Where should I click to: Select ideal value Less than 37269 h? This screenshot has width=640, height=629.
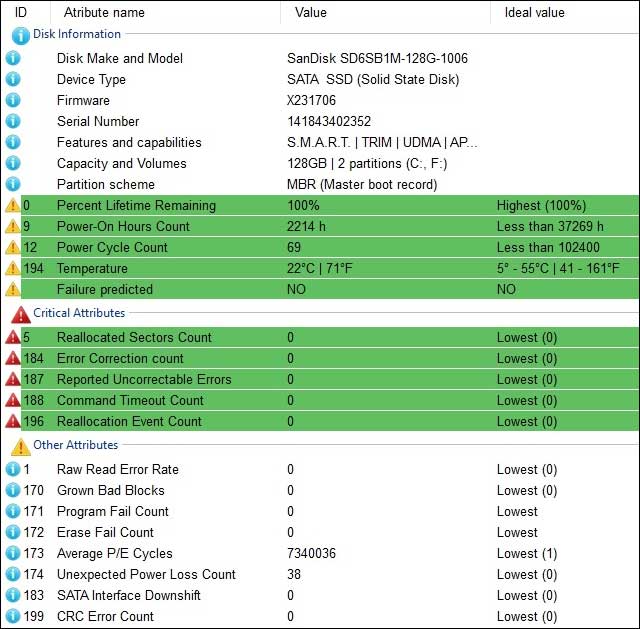click(x=550, y=226)
